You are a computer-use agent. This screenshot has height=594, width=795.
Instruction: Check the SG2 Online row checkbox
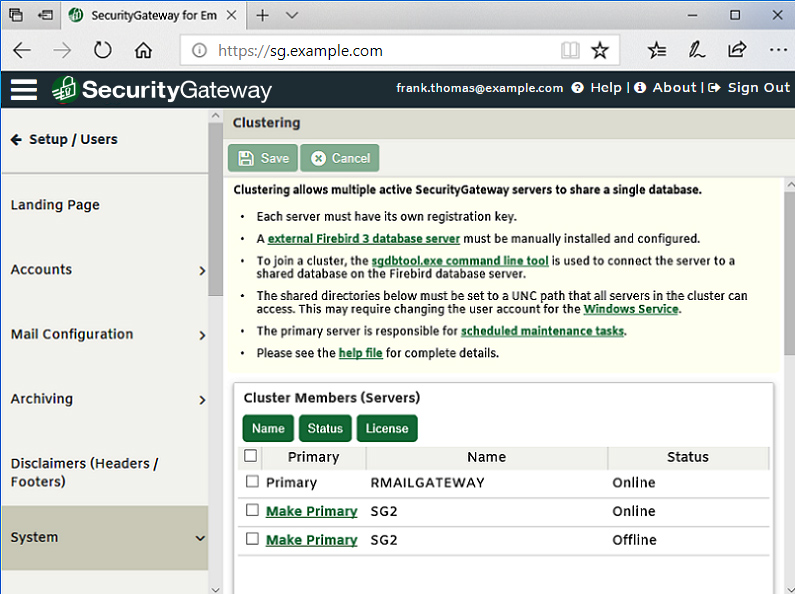coord(252,510)
